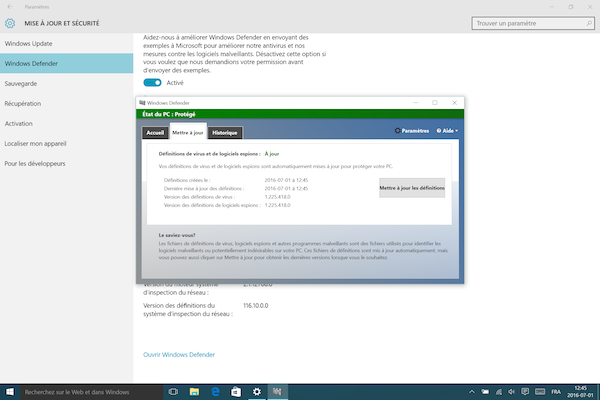Open the network tray icon

coord(499,392)
